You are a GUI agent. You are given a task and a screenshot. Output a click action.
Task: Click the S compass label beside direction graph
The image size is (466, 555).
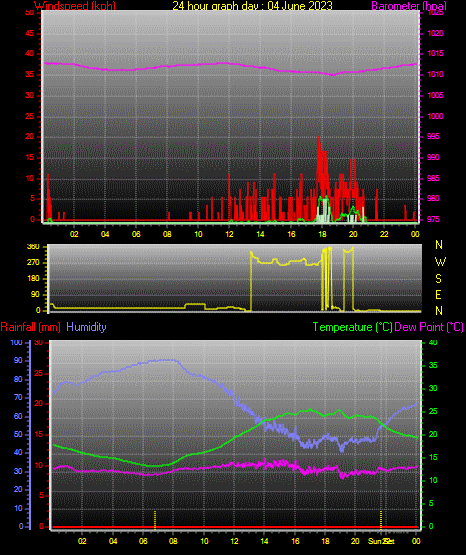point(438,279)
